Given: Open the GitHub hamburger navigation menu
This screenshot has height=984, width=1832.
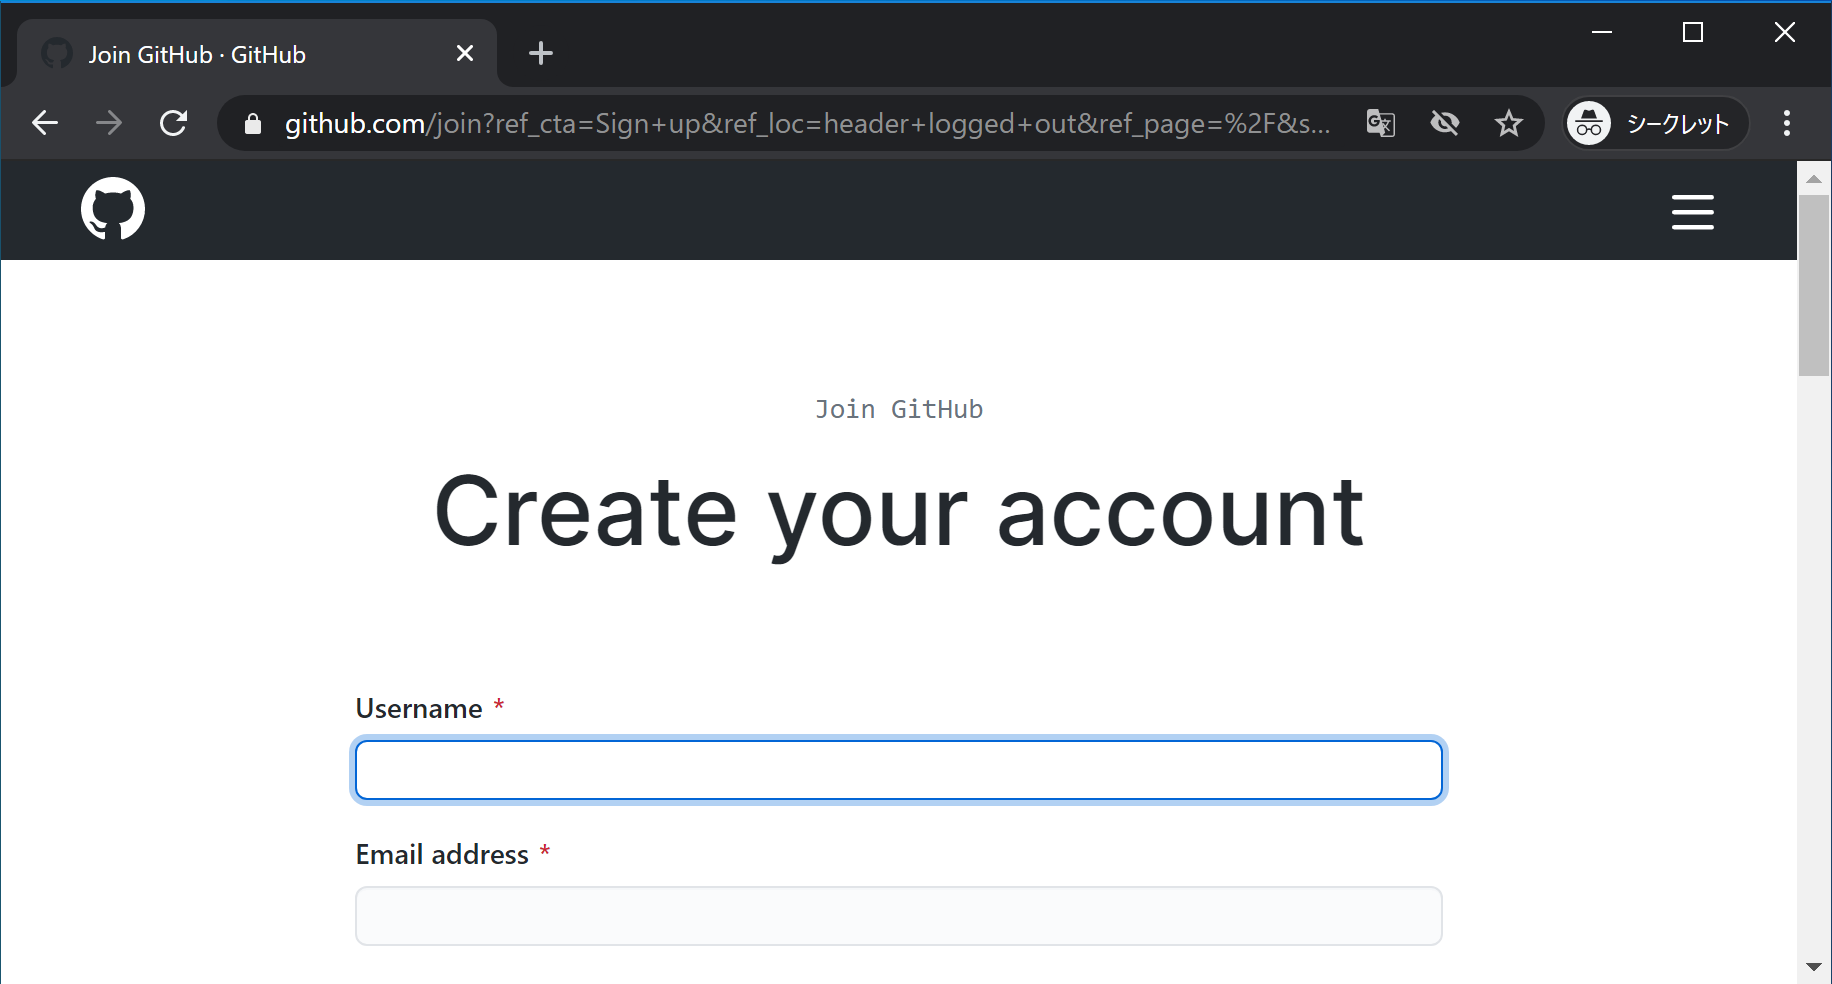Looking at the screenshot, I should pyautogui.click(x=1692, y=212).
